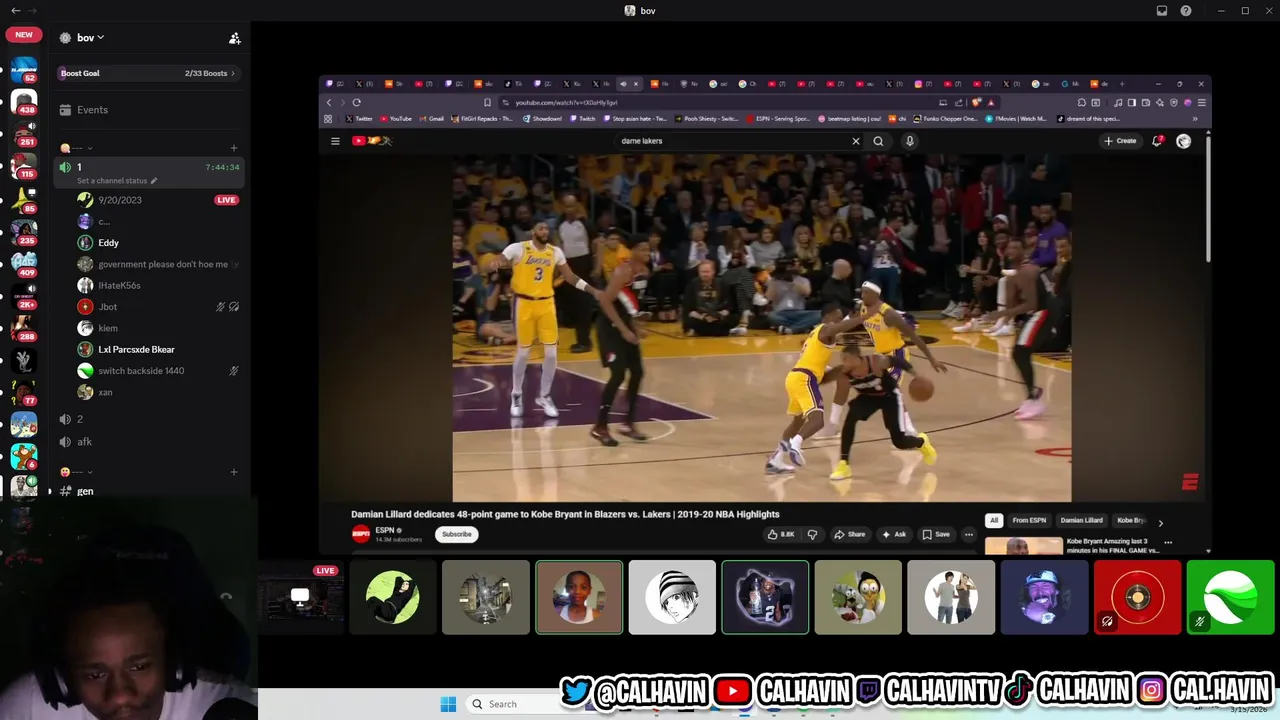Screen dimensions: 1280x720
Task: Like the ESPN video with thumbs up
Action: point(782,534)
